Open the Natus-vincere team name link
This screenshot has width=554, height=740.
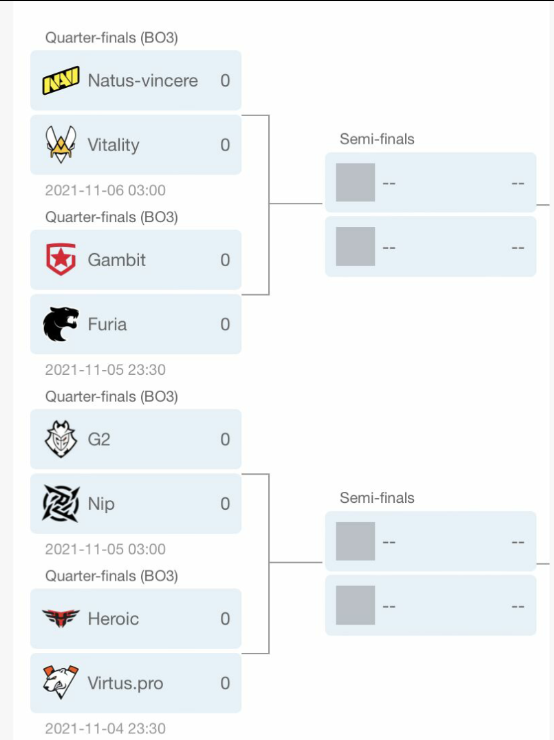143,81
